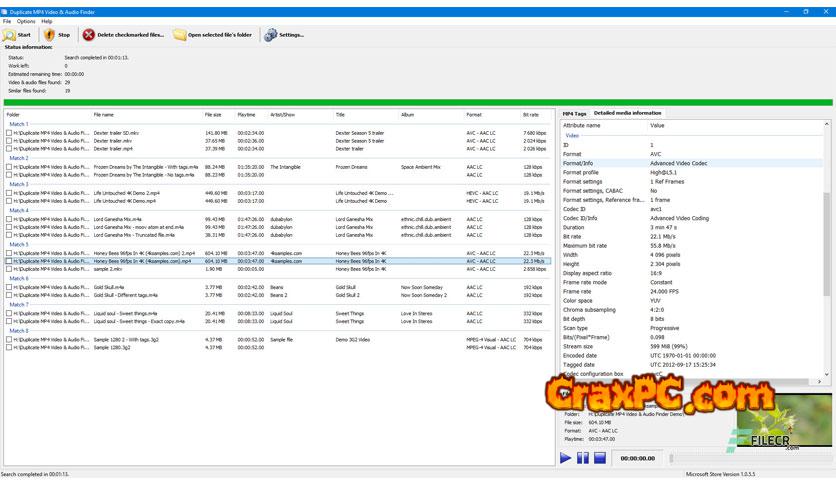Start the duplicate search with the Start icon
Image resolution: width=836 pixels, height=484 pixels.
9,35
